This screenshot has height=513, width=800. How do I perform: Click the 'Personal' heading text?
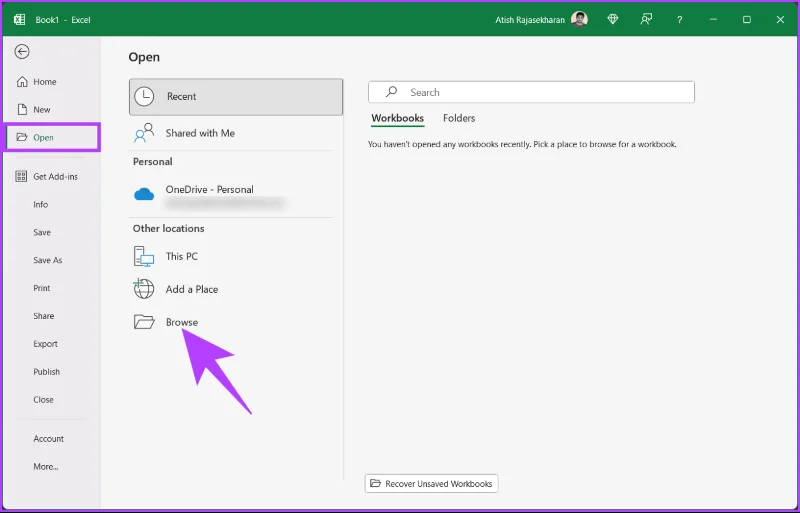(153, 162)
